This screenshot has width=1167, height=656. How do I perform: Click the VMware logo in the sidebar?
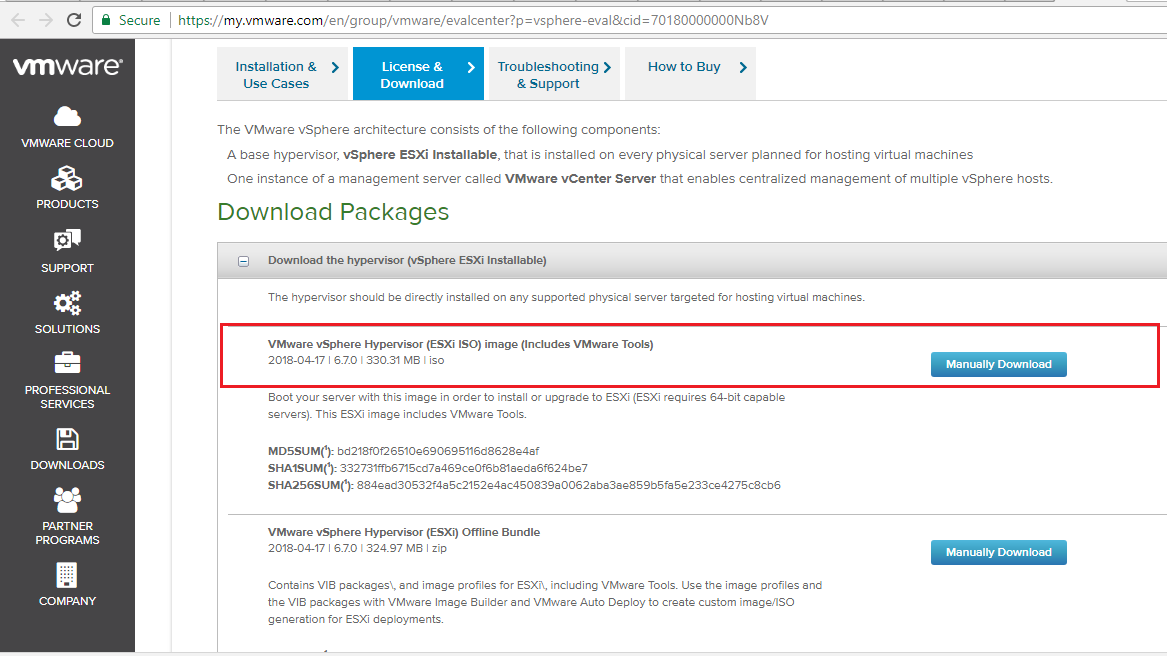point(68,66)
